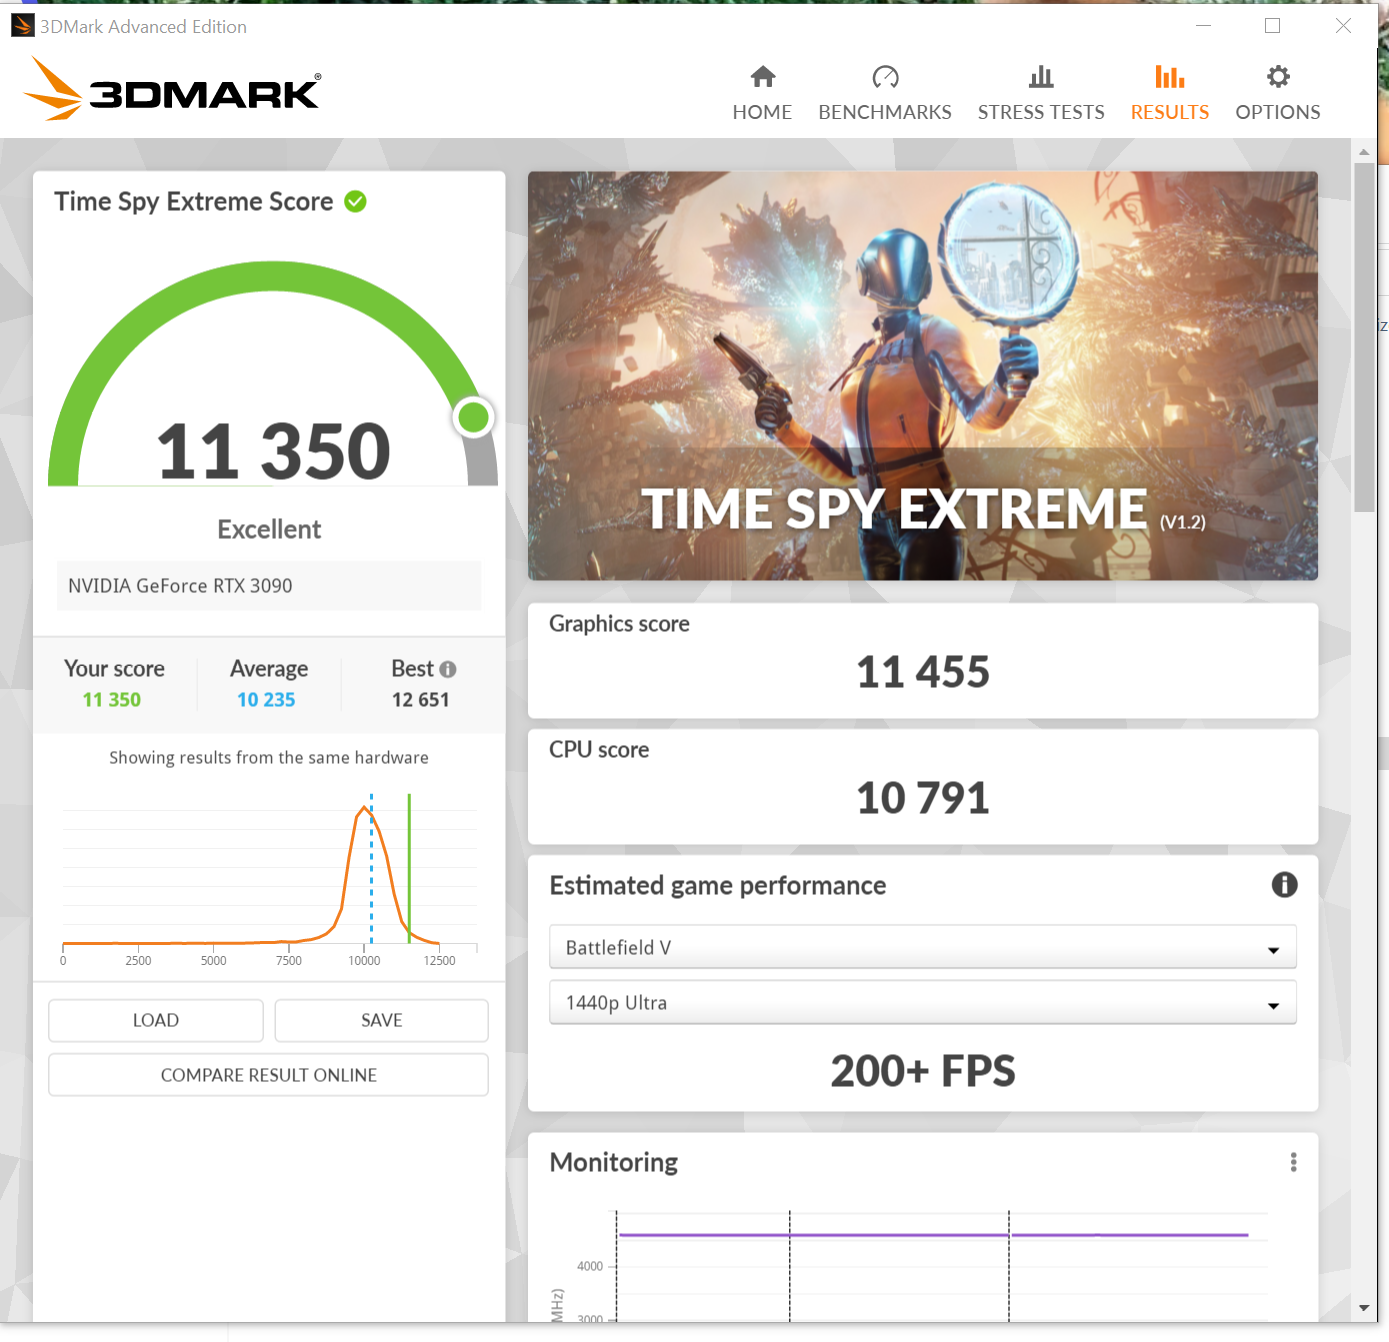Click the CPU score value 10 791
The image size is (1389, 1342).
(922, 798)
